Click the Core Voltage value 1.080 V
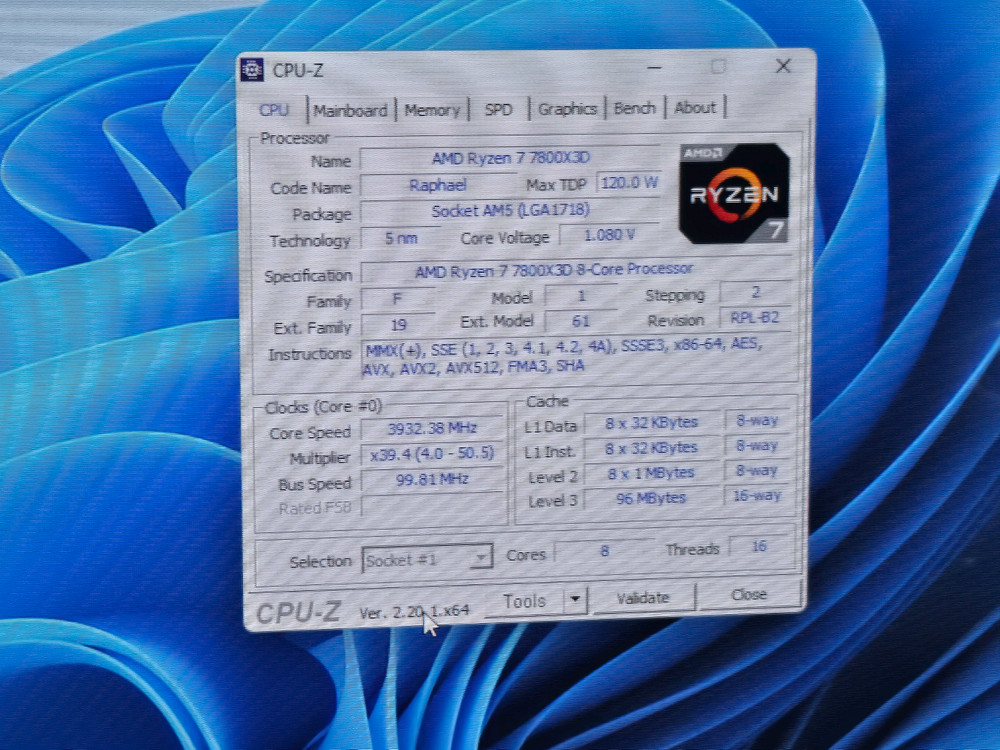This screenshot has height=750, width=1000. (x=609, y=235)
